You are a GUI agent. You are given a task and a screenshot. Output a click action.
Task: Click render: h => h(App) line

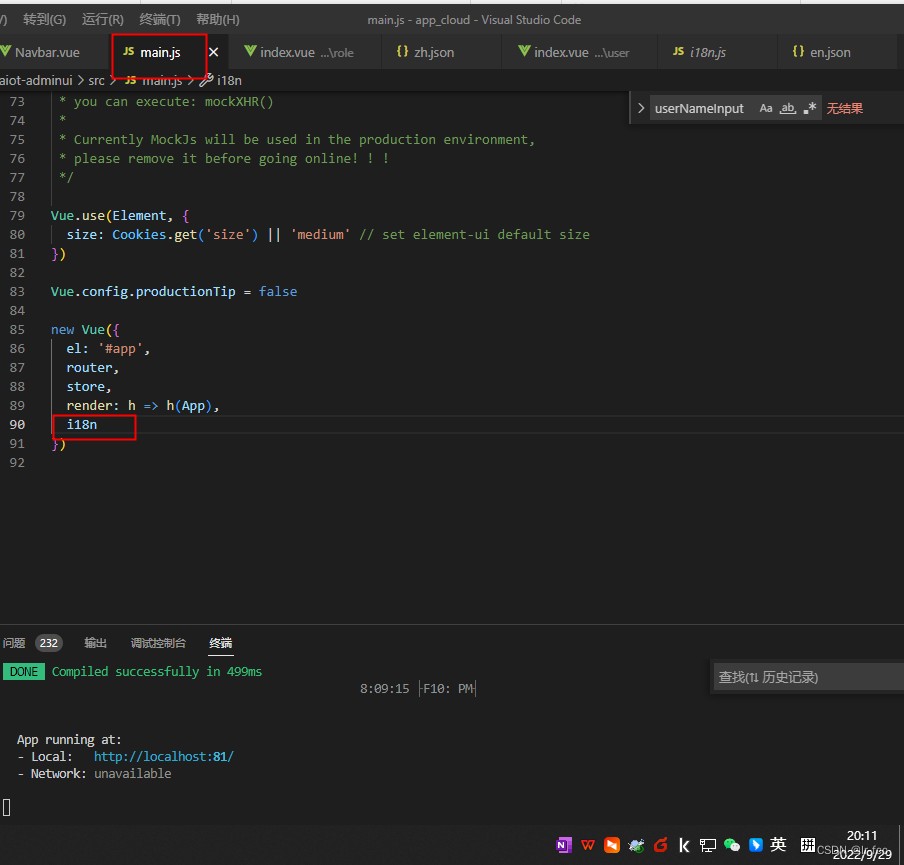tap(143, 406)
